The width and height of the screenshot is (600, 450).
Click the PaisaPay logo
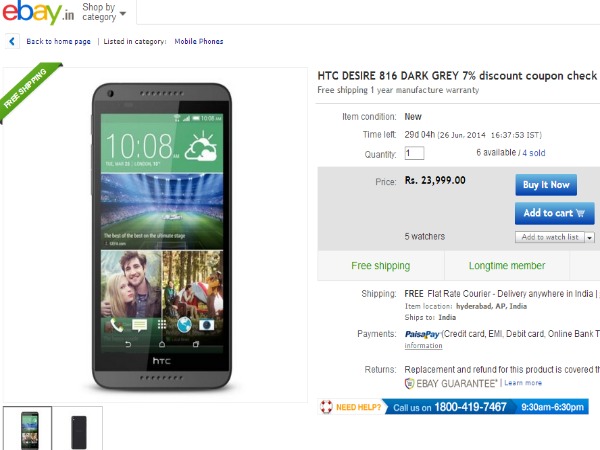coord(422,334)
